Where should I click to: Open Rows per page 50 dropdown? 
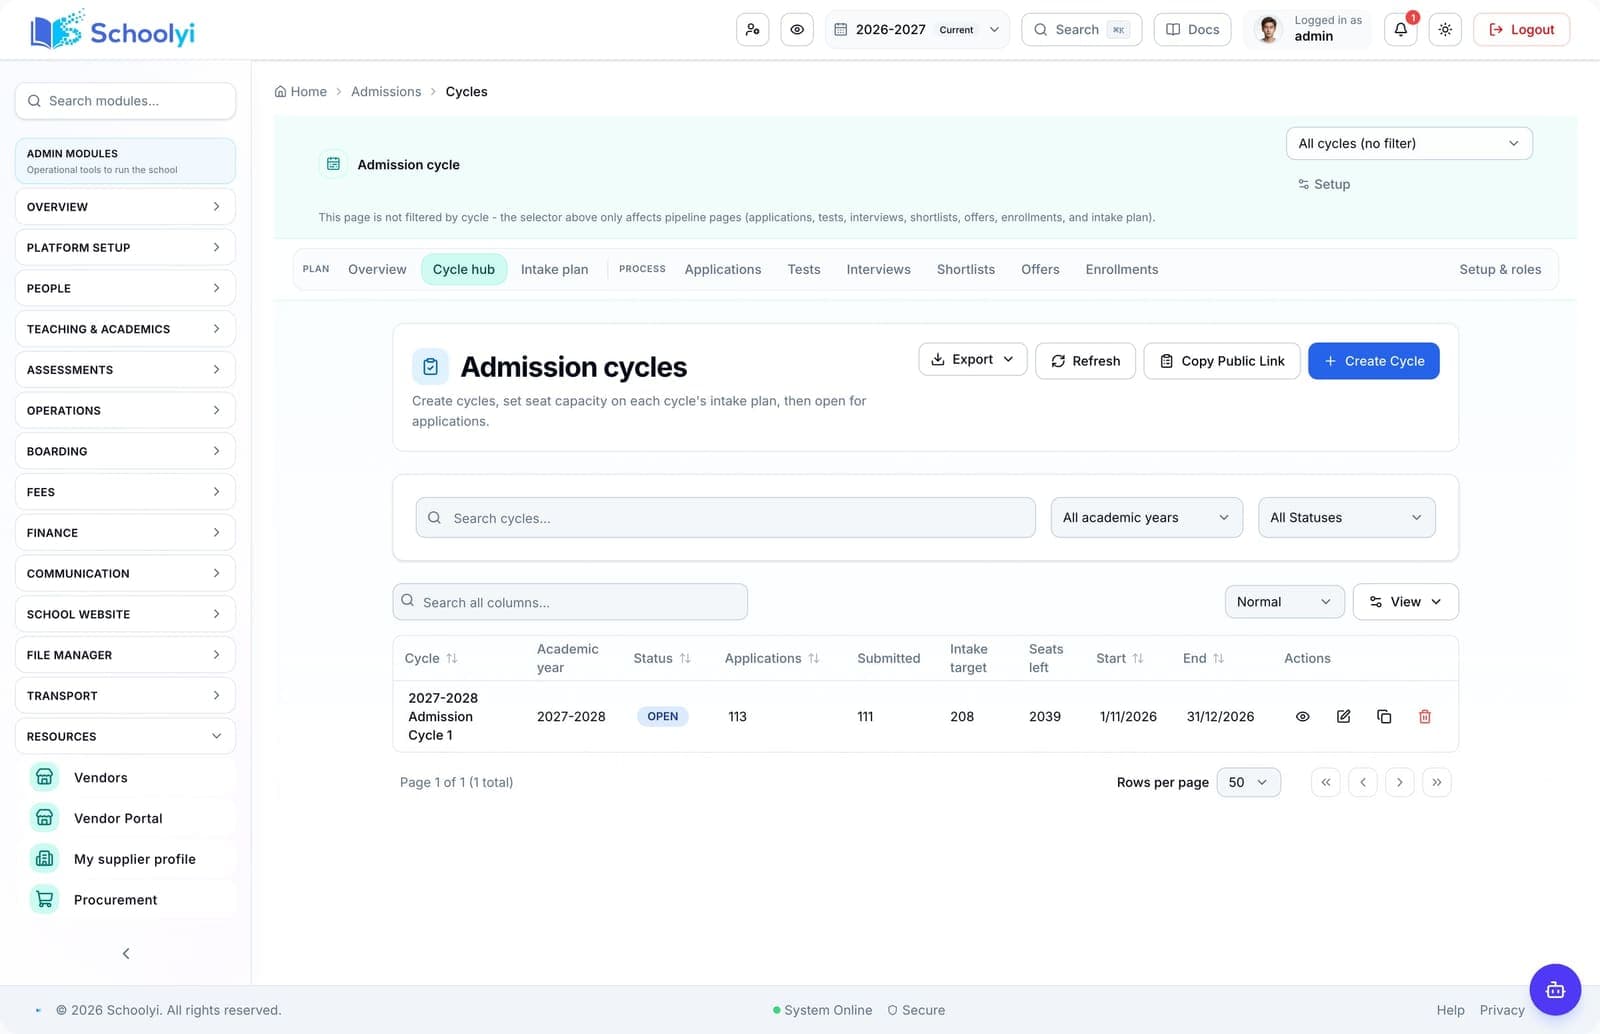[1248, 782]
